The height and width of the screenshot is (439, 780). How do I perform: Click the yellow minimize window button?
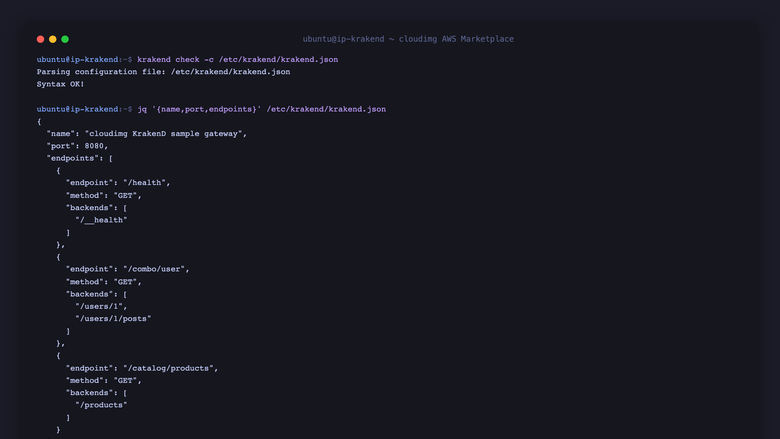click(53, 39)
